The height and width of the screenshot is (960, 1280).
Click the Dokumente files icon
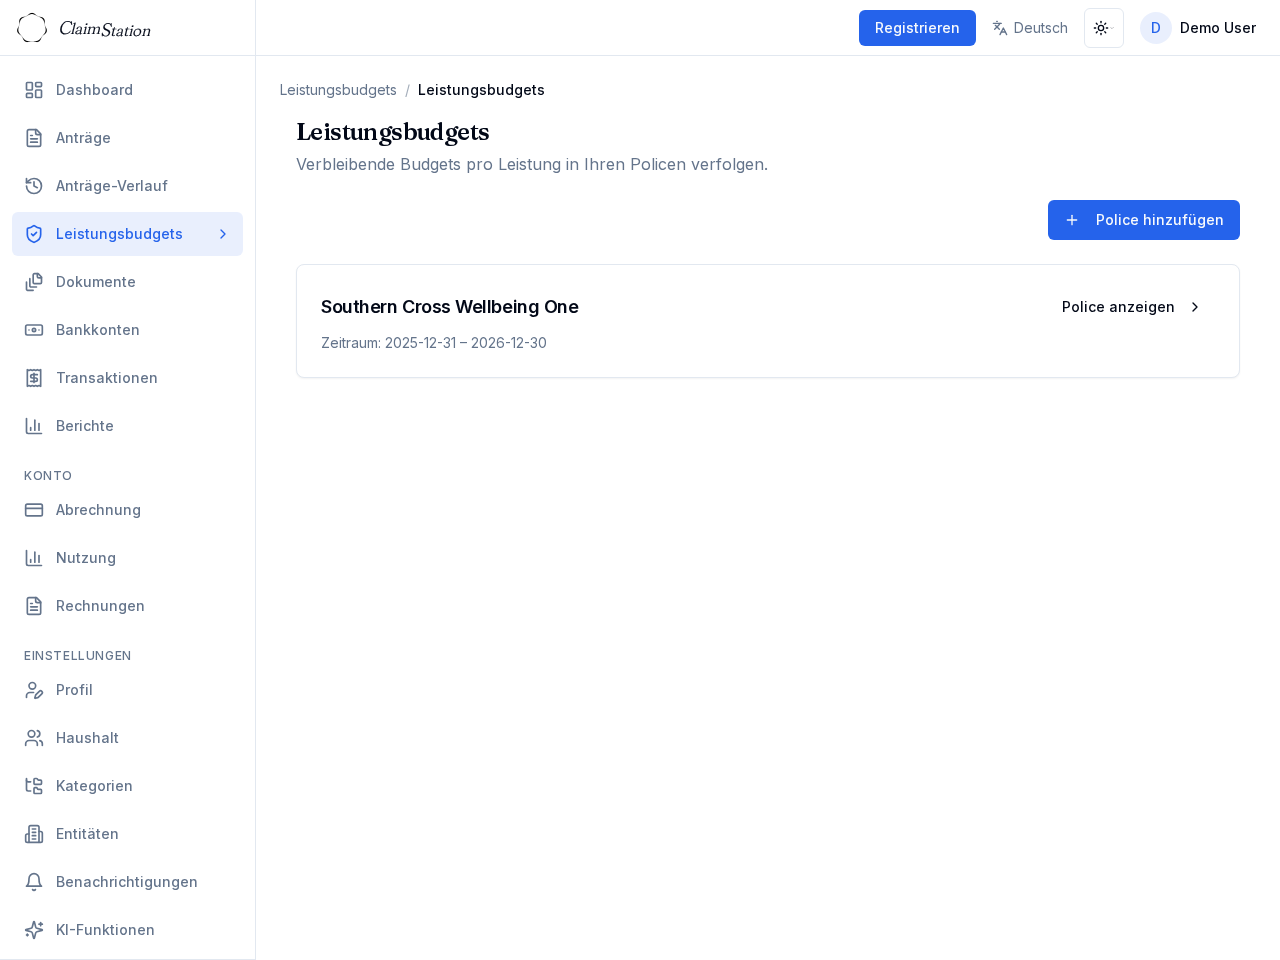(x=34, y=282)
